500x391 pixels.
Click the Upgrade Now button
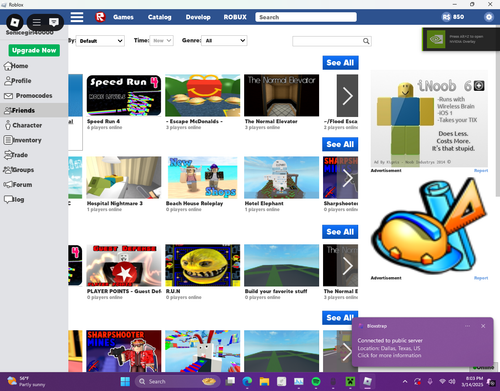34,50
